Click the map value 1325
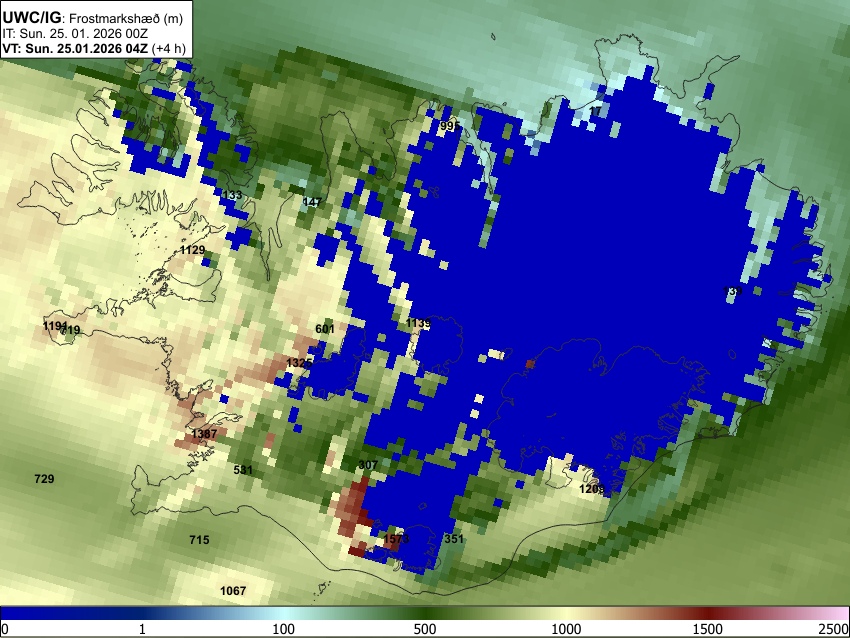Image resolution: width=850 pixels, height=638 pixels. coord(299,363)
